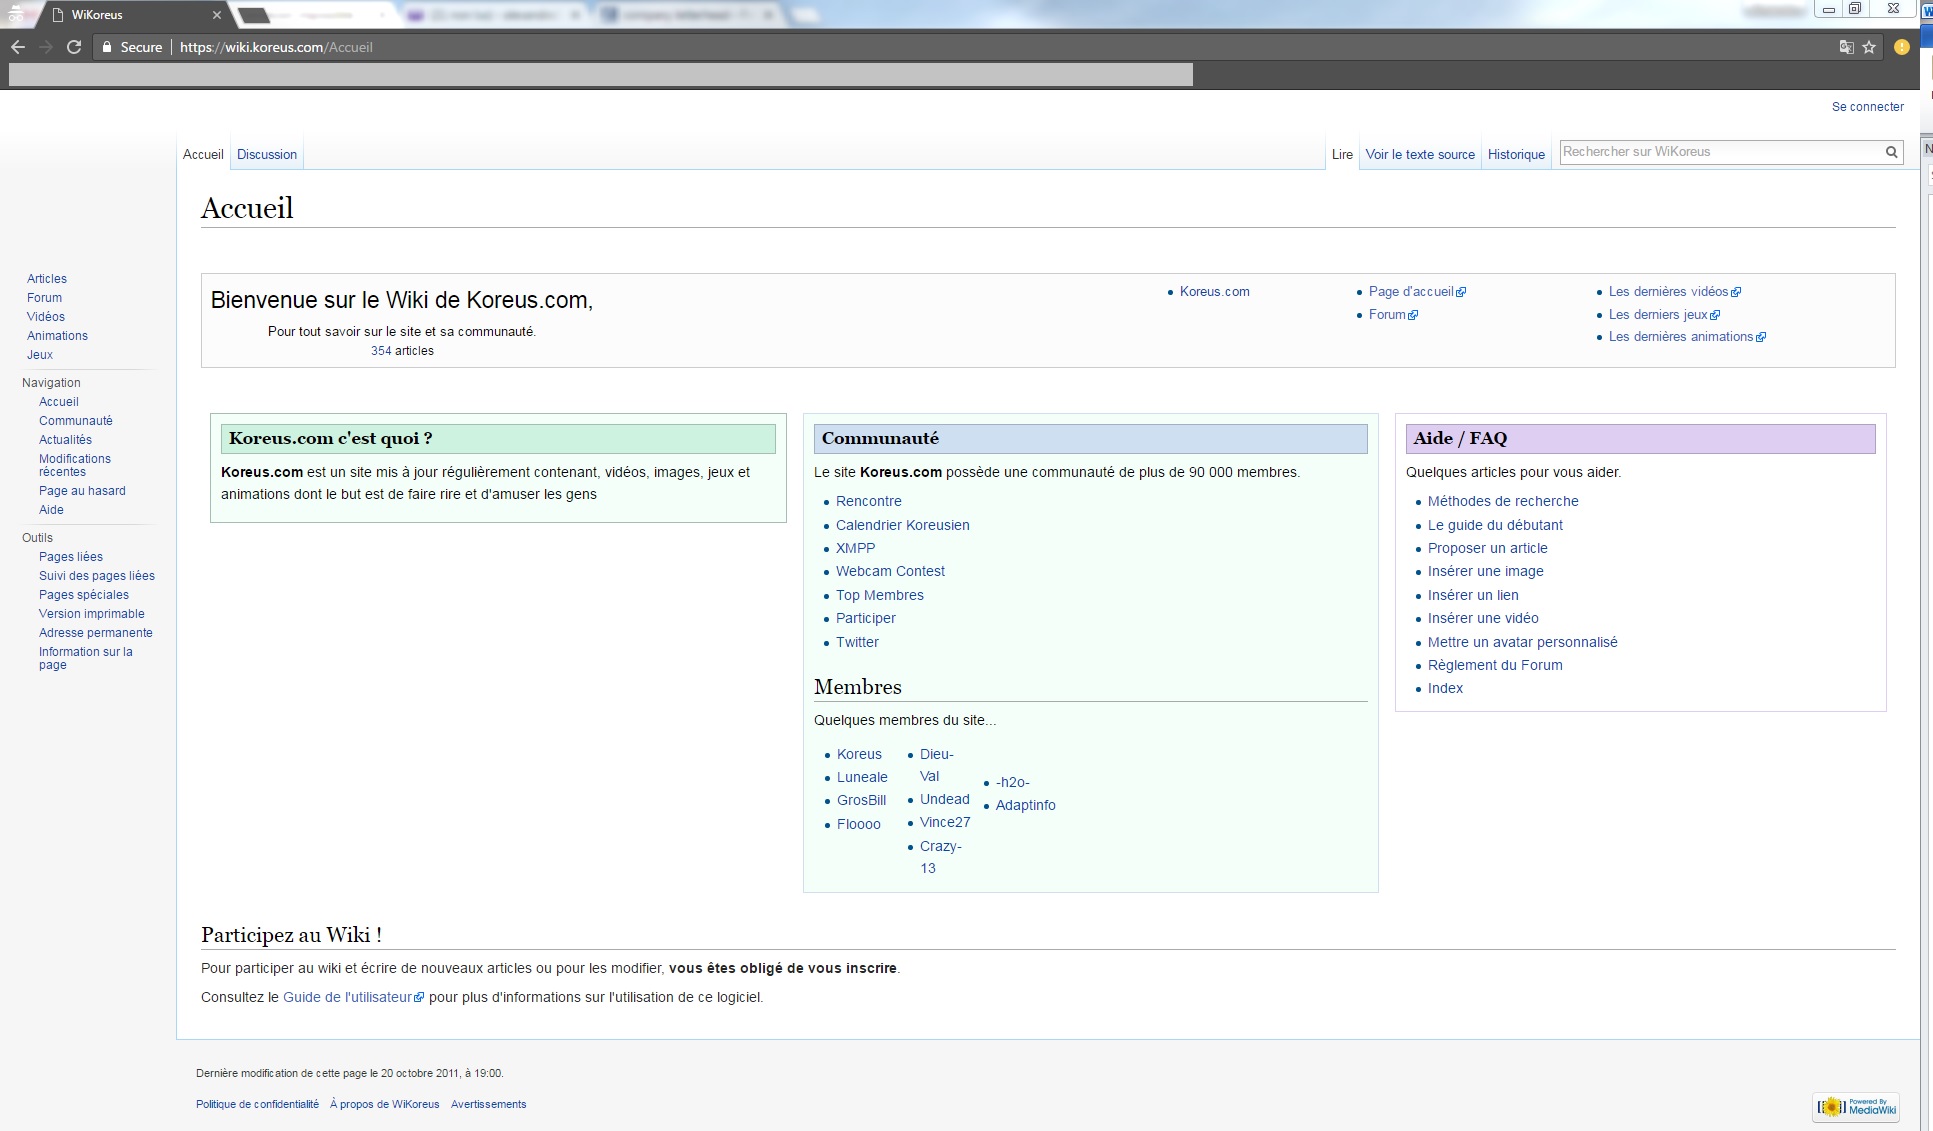Open the Calendrier Koreusien link
The width and height of the screenshot is (1933, 1131).
click(902, 525)
